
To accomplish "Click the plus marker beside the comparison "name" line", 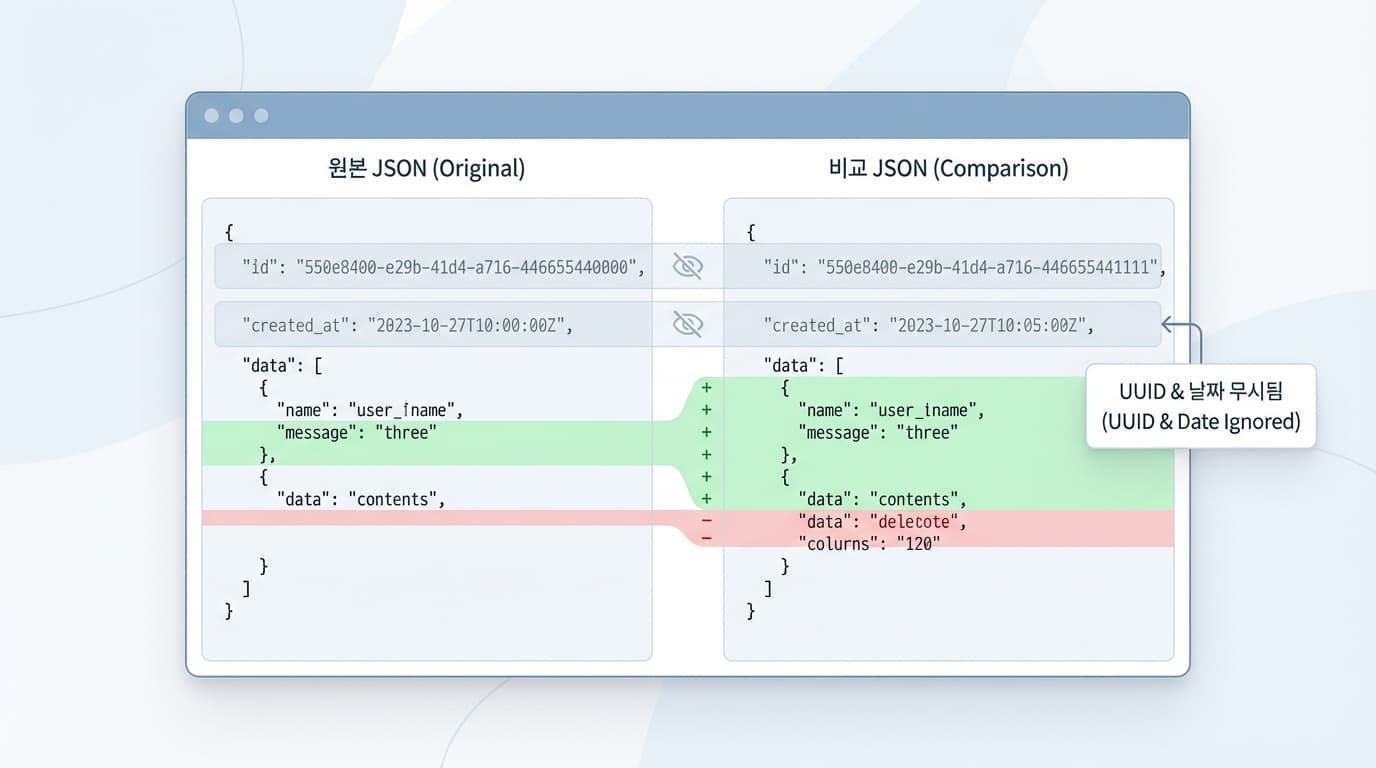I will (x=706, y=410).
